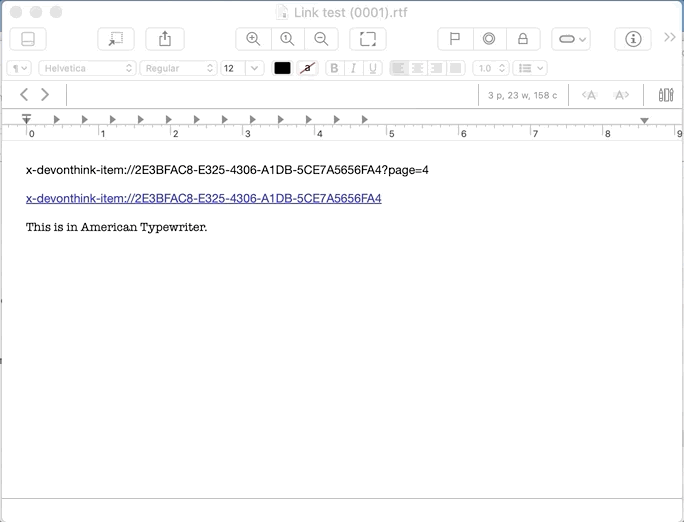Open the text background color swatch
684x522 pixels.
point(308,68)
